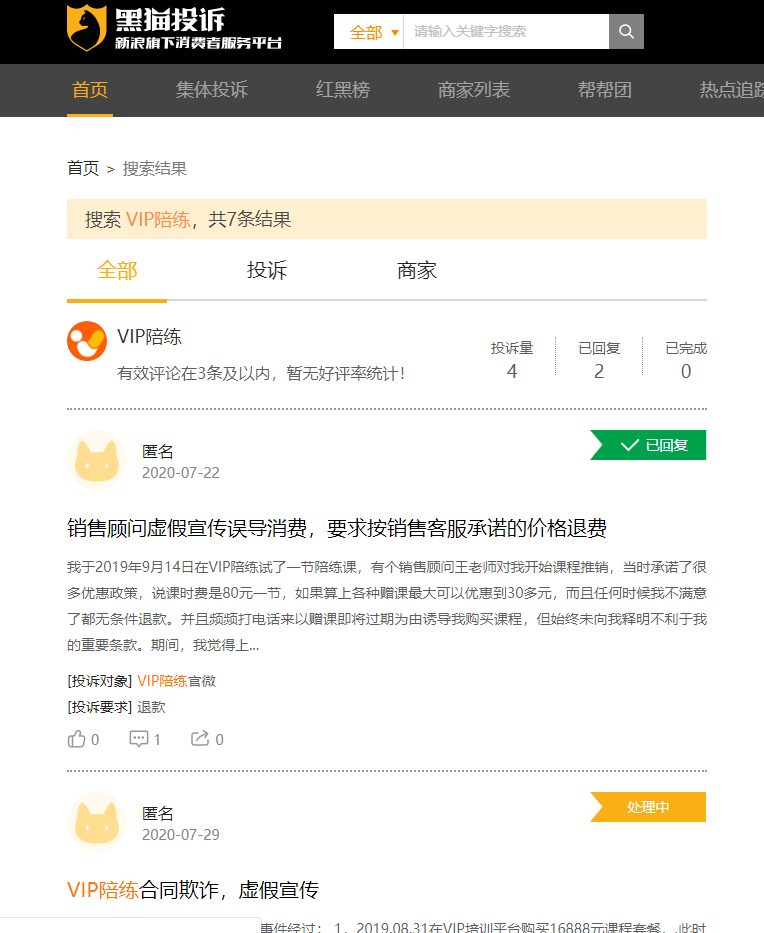This screenshot has height=933, width=764.
Task: Click cat avatar of 2020-07-22 complaint
Action: pyautogui.click(x=97, y=461)
